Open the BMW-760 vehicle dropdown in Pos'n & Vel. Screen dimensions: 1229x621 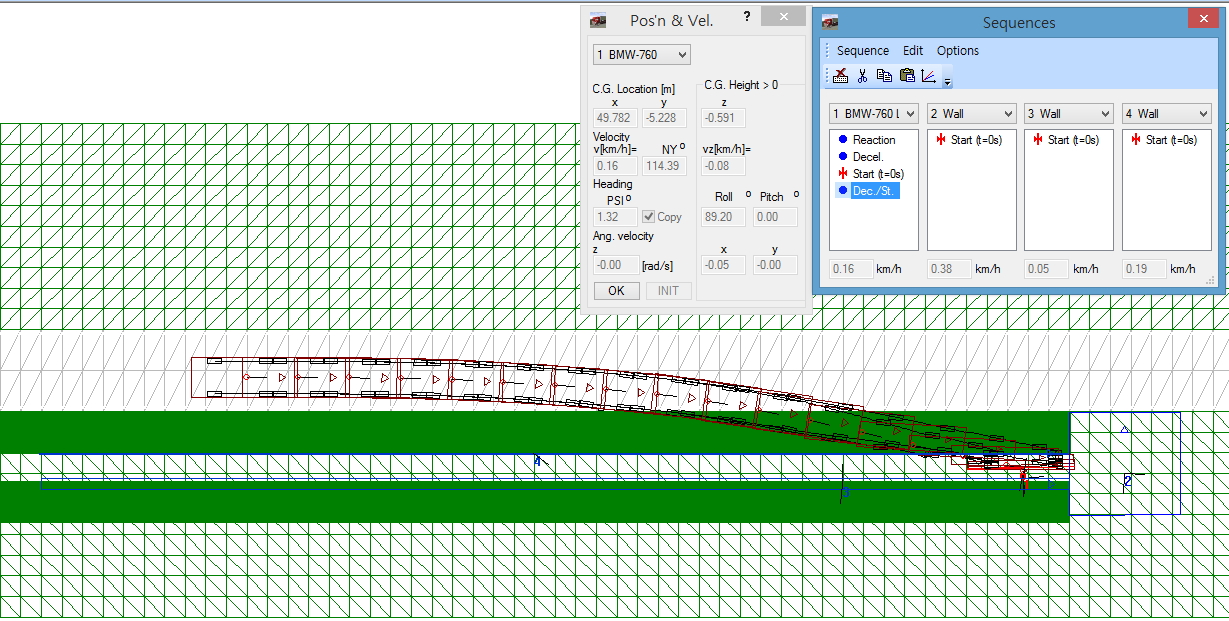point(641,54)
